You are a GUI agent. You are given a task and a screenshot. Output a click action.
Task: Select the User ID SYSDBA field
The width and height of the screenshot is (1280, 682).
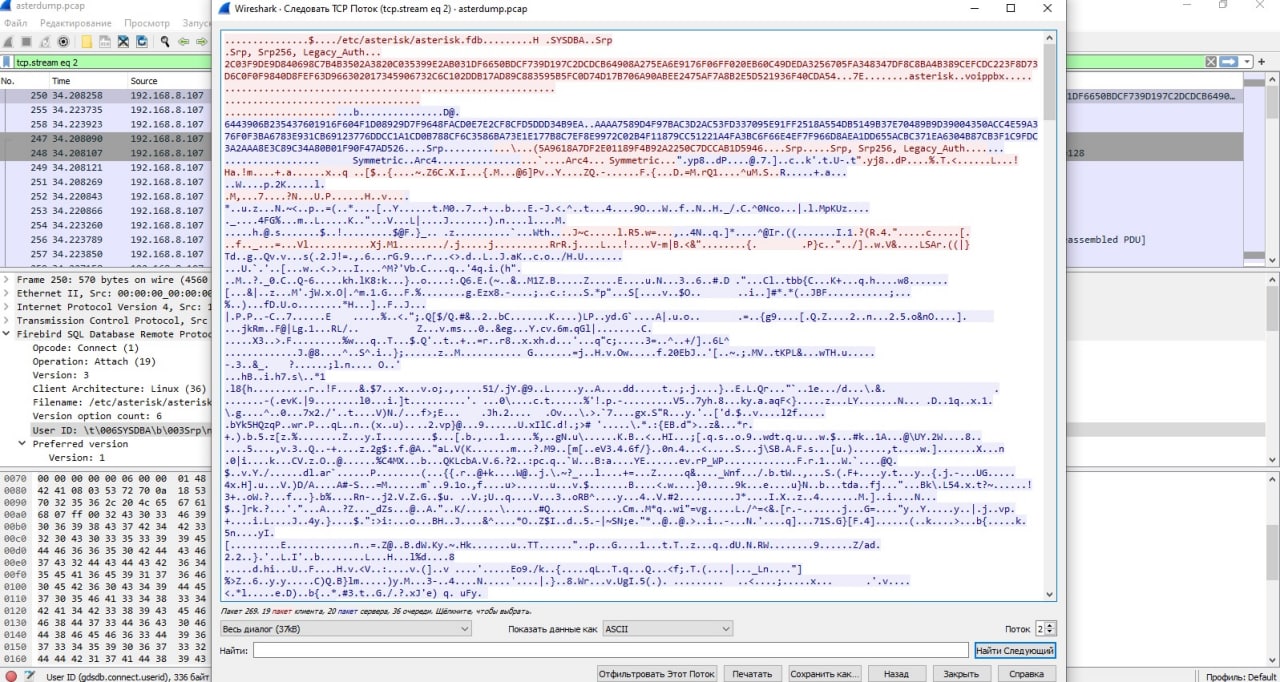pyautogui.click(x=121, y=430)
